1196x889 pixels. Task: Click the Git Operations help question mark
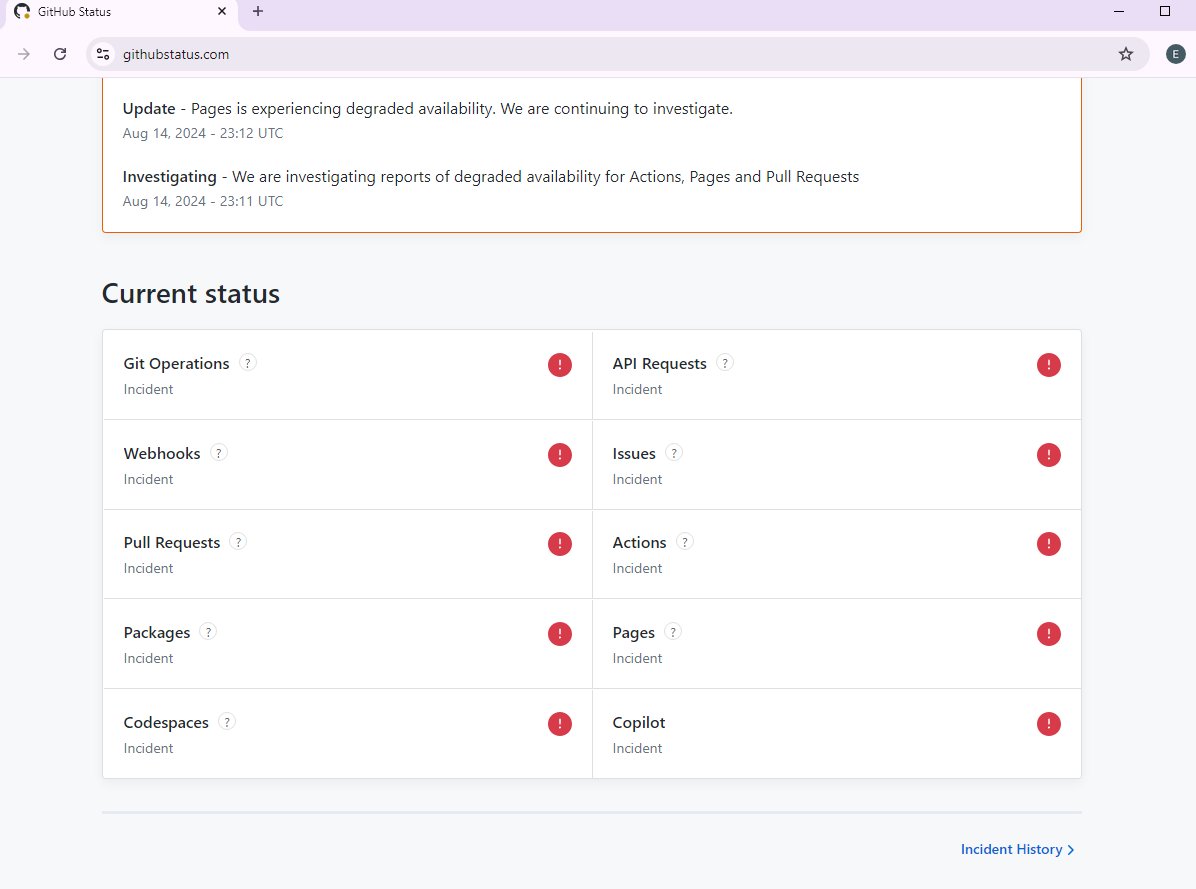248,363
